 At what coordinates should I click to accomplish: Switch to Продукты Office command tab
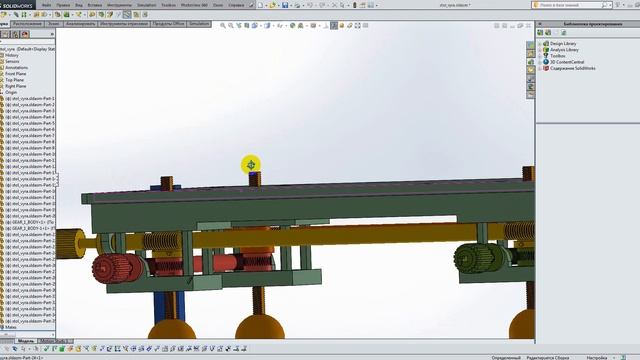click(168, 24)
